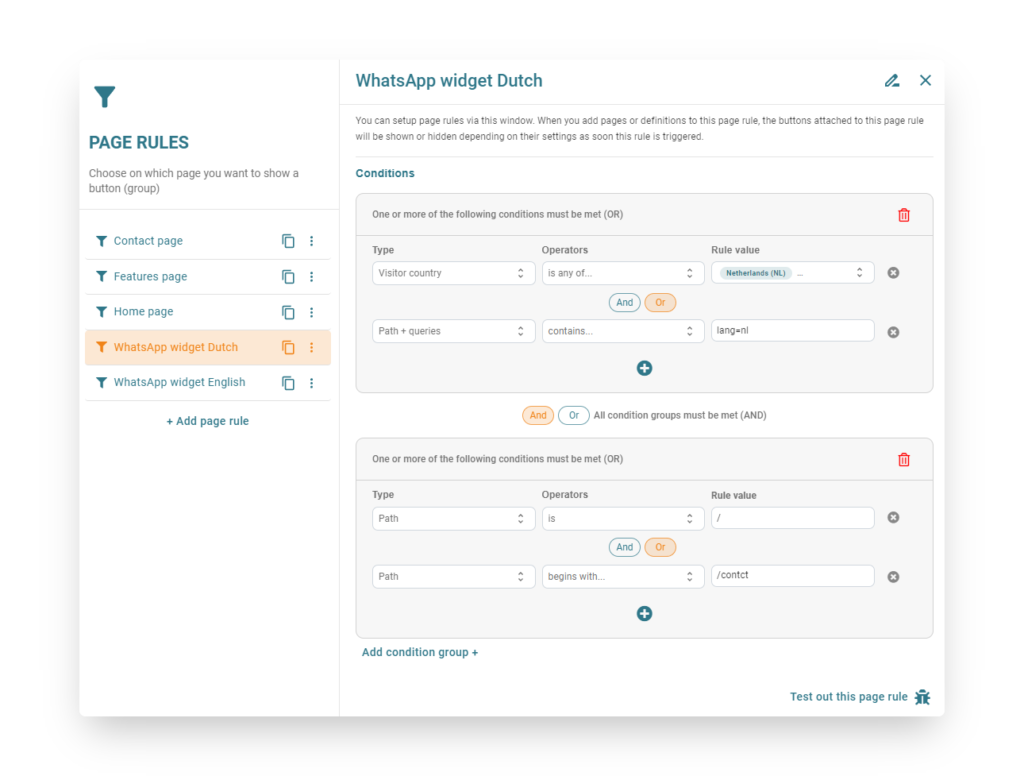Remove the Visitor country condition row
The width and height of the screenshot is (1024, 776).
coord(893,273)
